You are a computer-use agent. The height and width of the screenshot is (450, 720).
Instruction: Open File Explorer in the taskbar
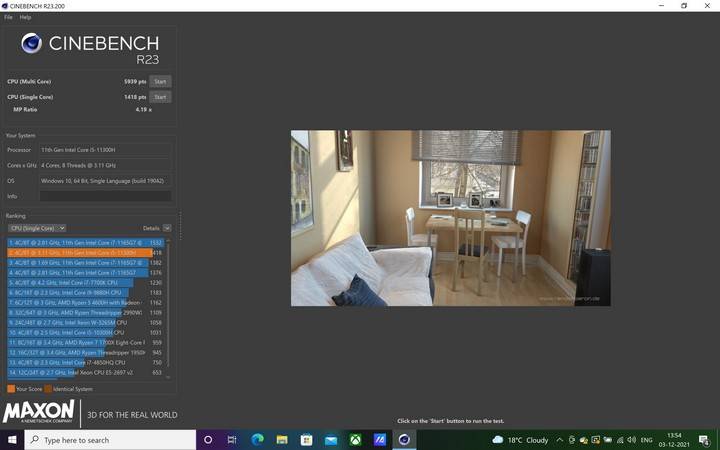[281, 439]
